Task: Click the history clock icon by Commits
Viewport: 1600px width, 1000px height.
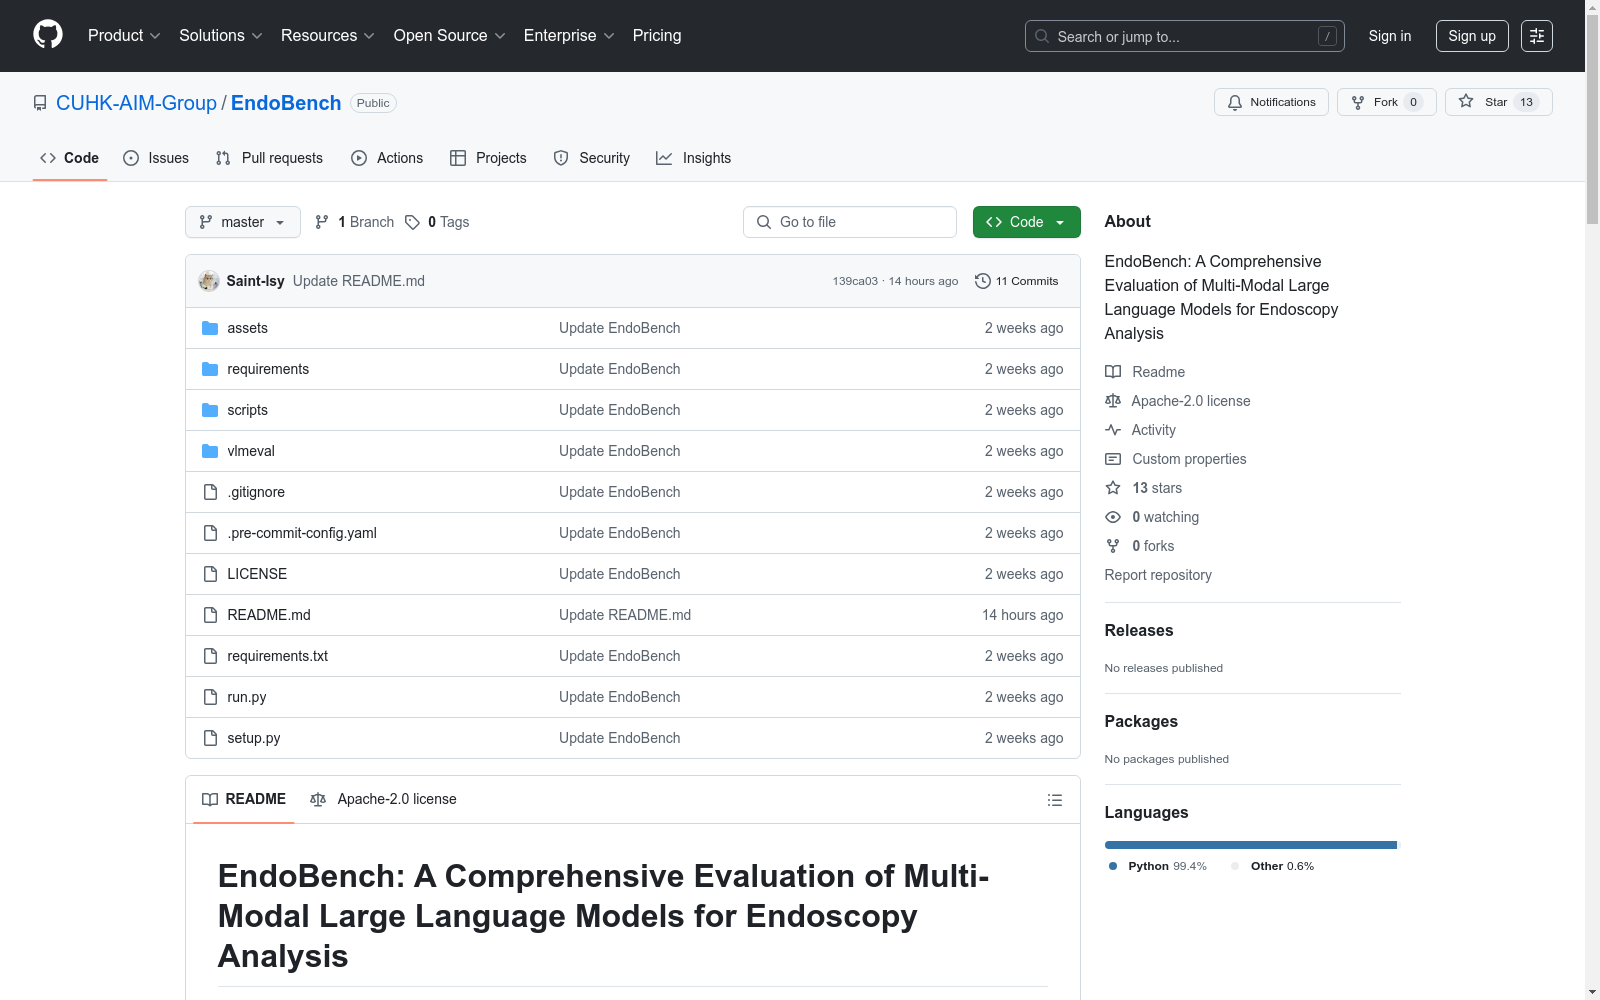Action: coord(983,281)
